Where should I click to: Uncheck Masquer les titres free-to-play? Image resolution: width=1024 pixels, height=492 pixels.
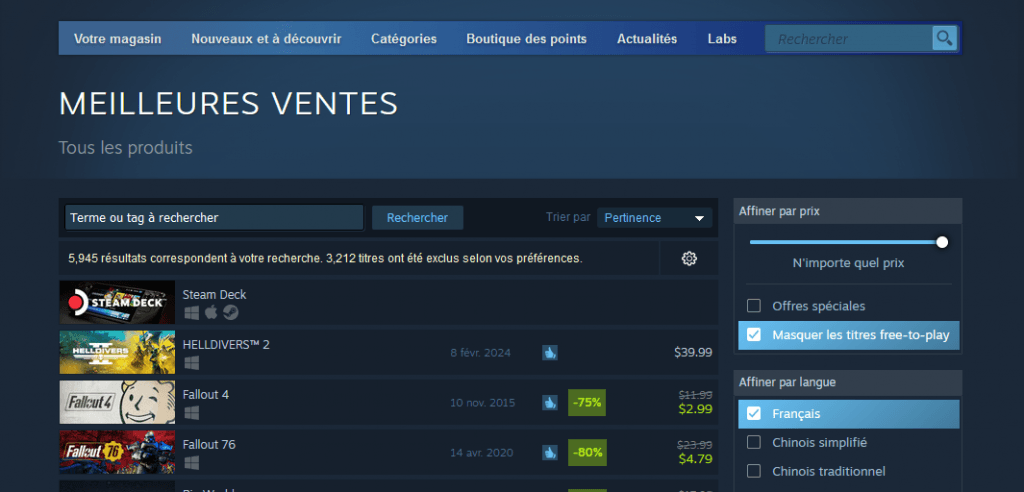(754, 335)
